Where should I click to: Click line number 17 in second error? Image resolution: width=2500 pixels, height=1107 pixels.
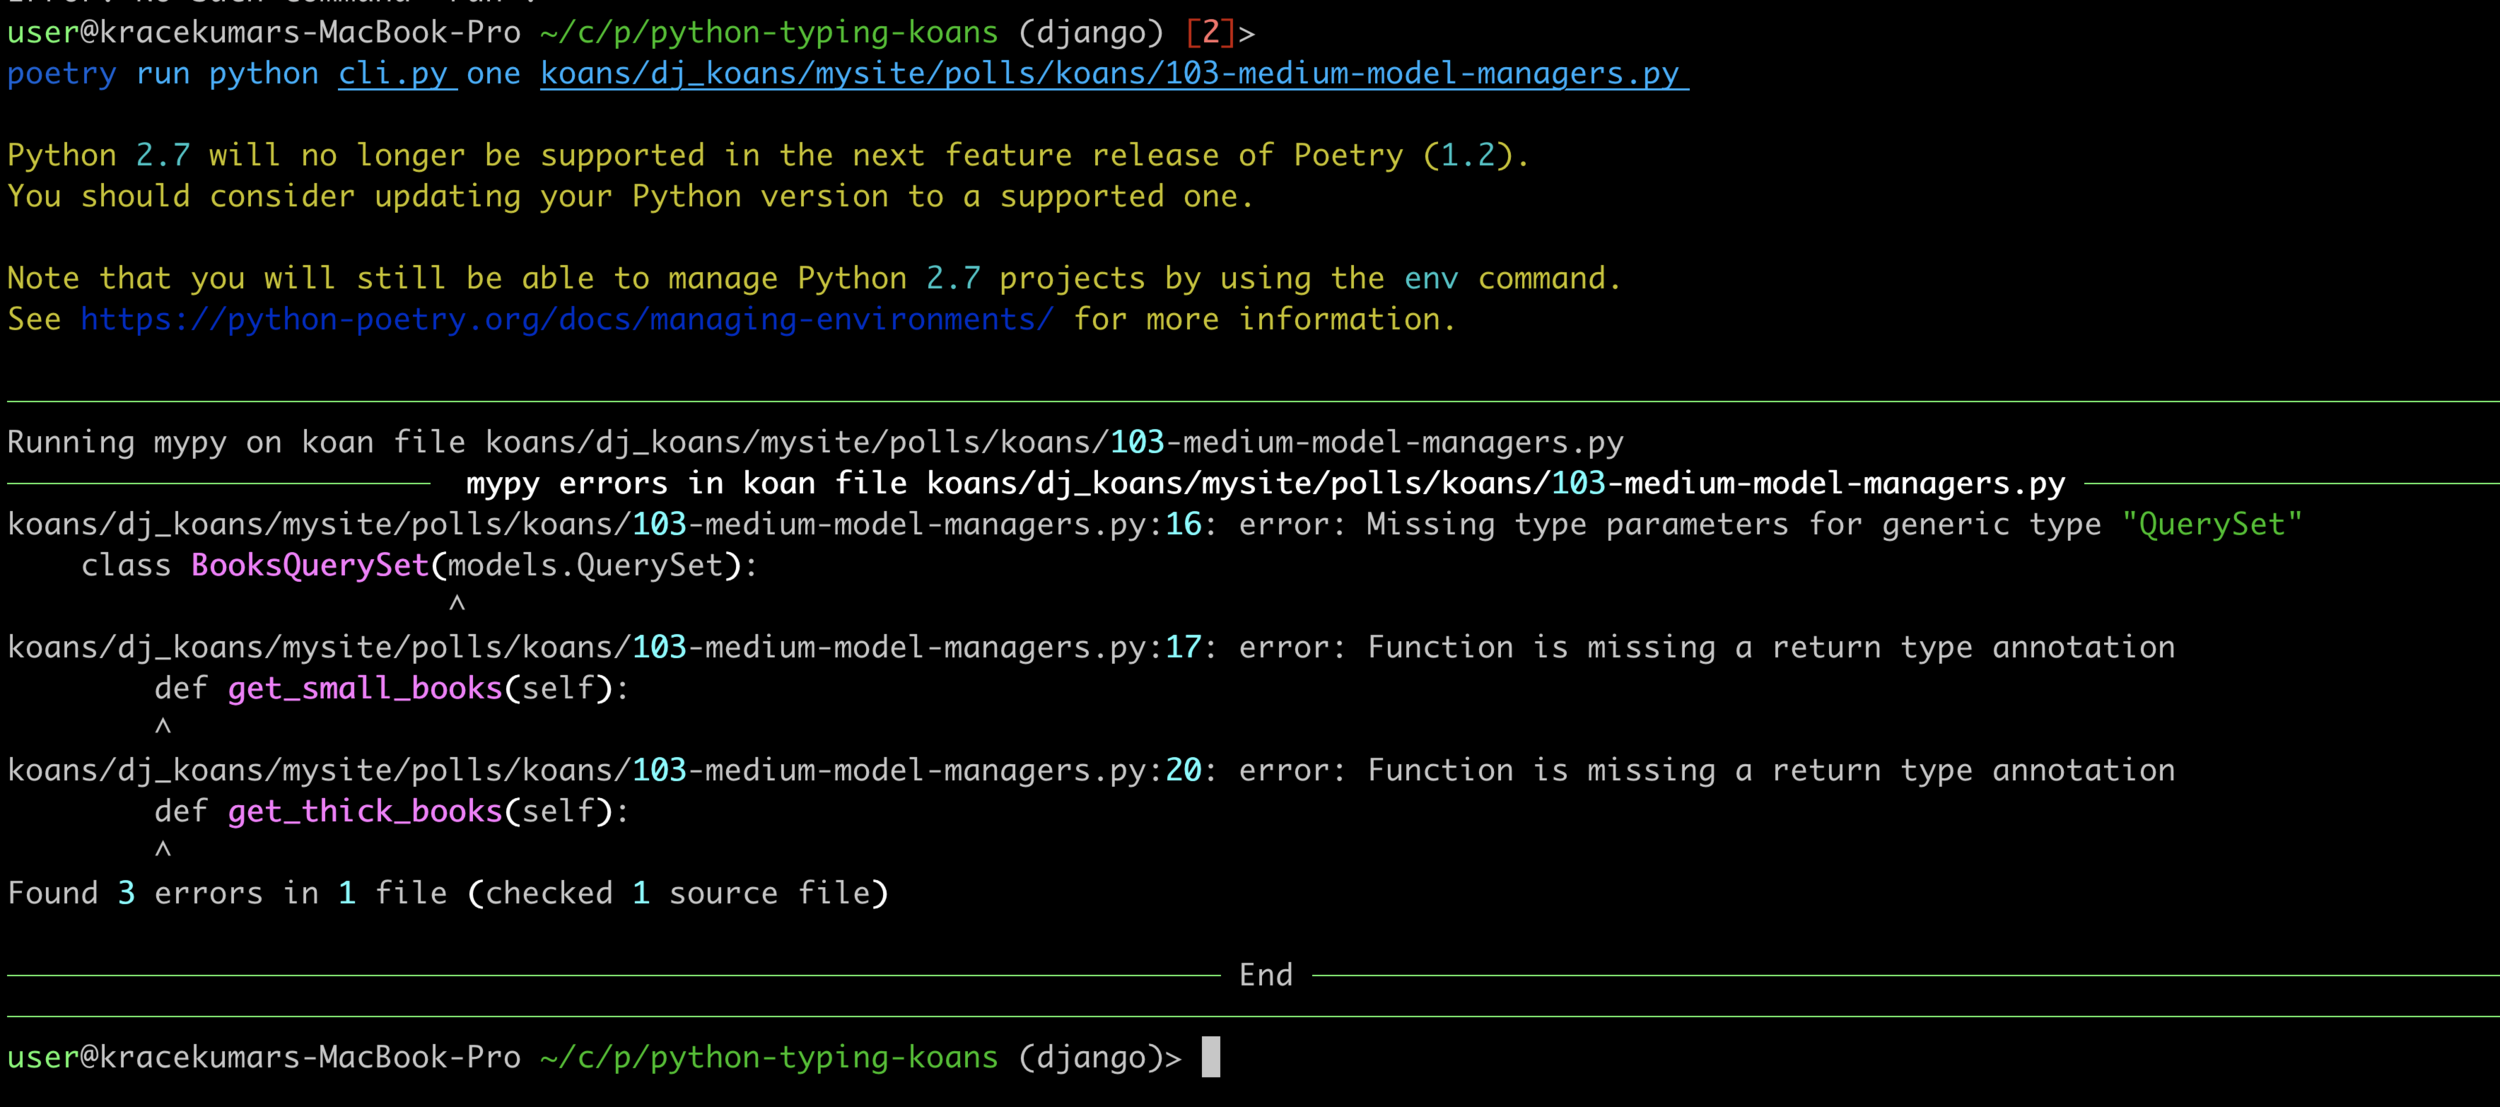pos(1183,648)
